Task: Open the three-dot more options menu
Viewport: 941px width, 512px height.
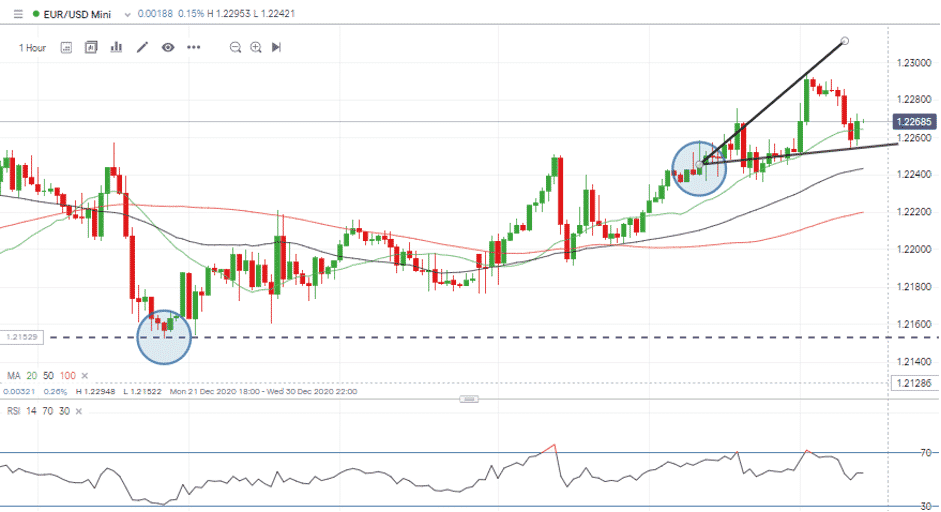Action: (193, 47)
